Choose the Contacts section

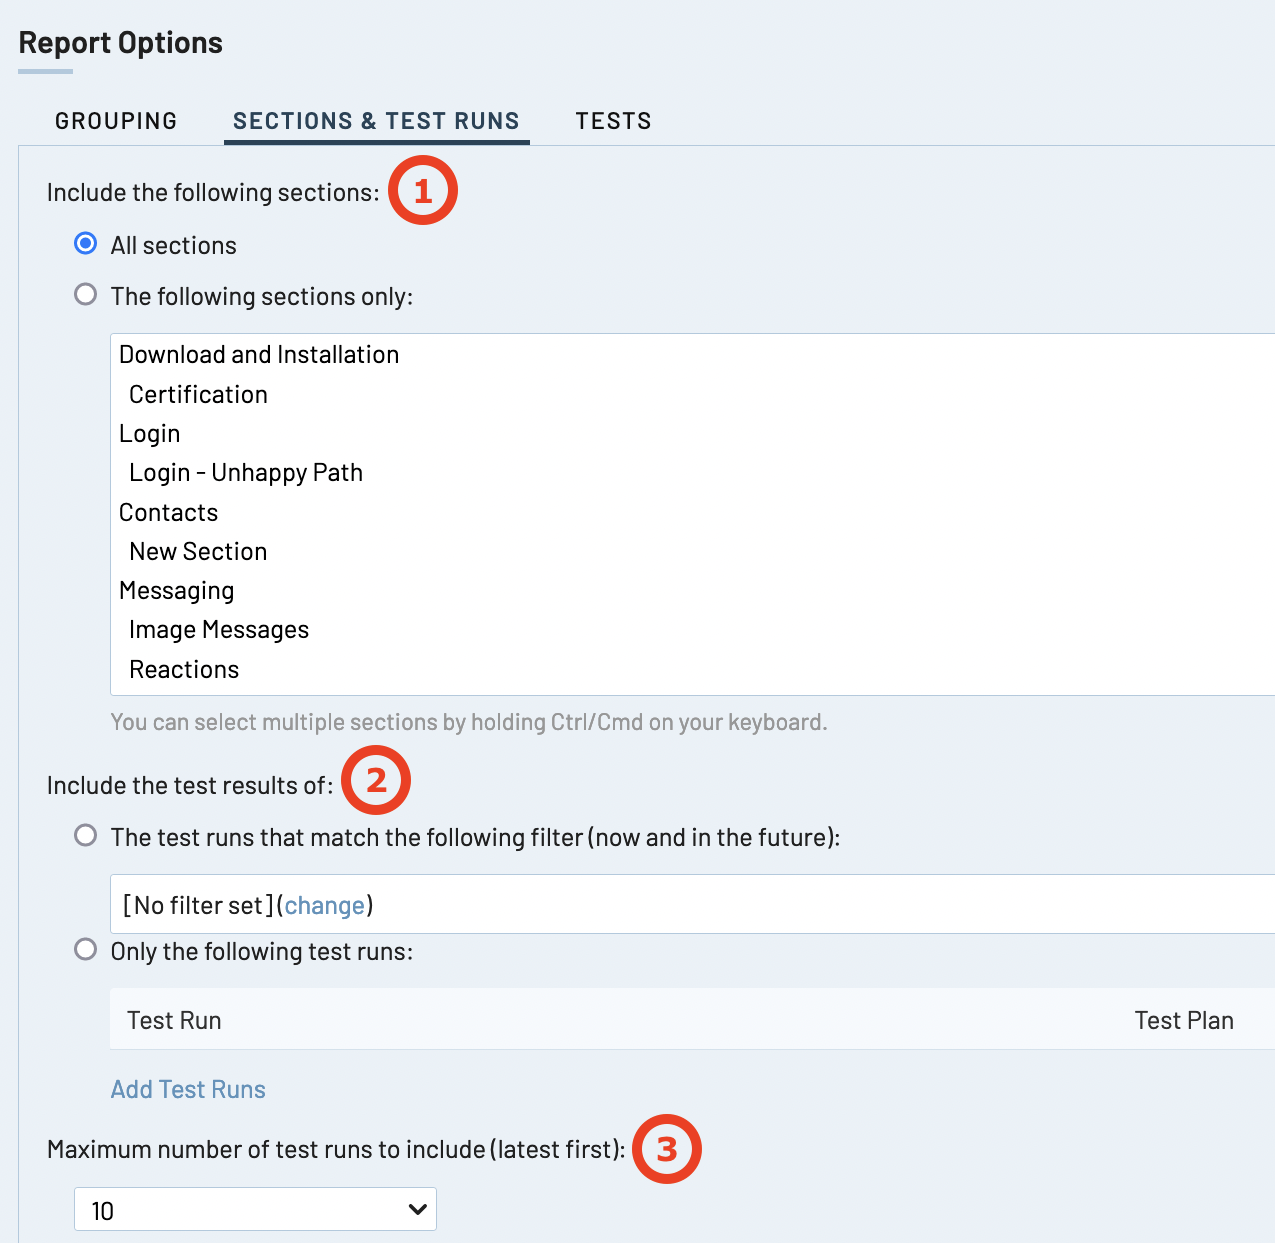(x=168, y=513)
